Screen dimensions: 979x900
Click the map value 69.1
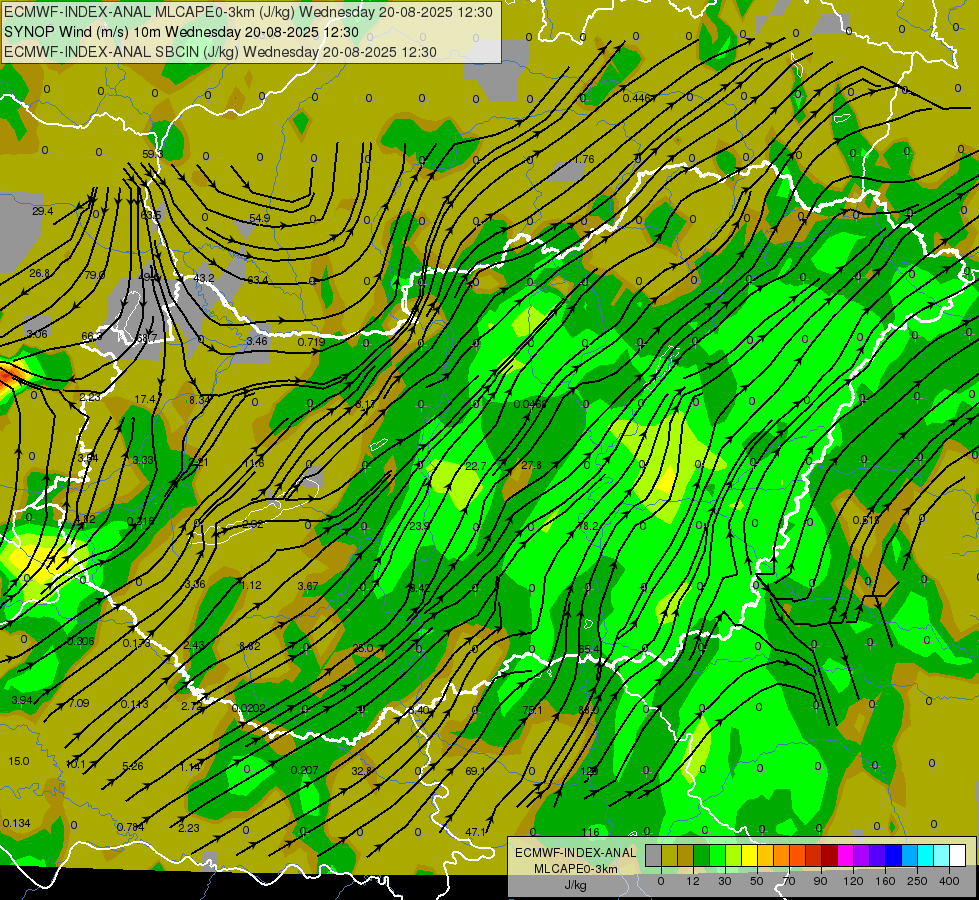click(x=475, y=771)
